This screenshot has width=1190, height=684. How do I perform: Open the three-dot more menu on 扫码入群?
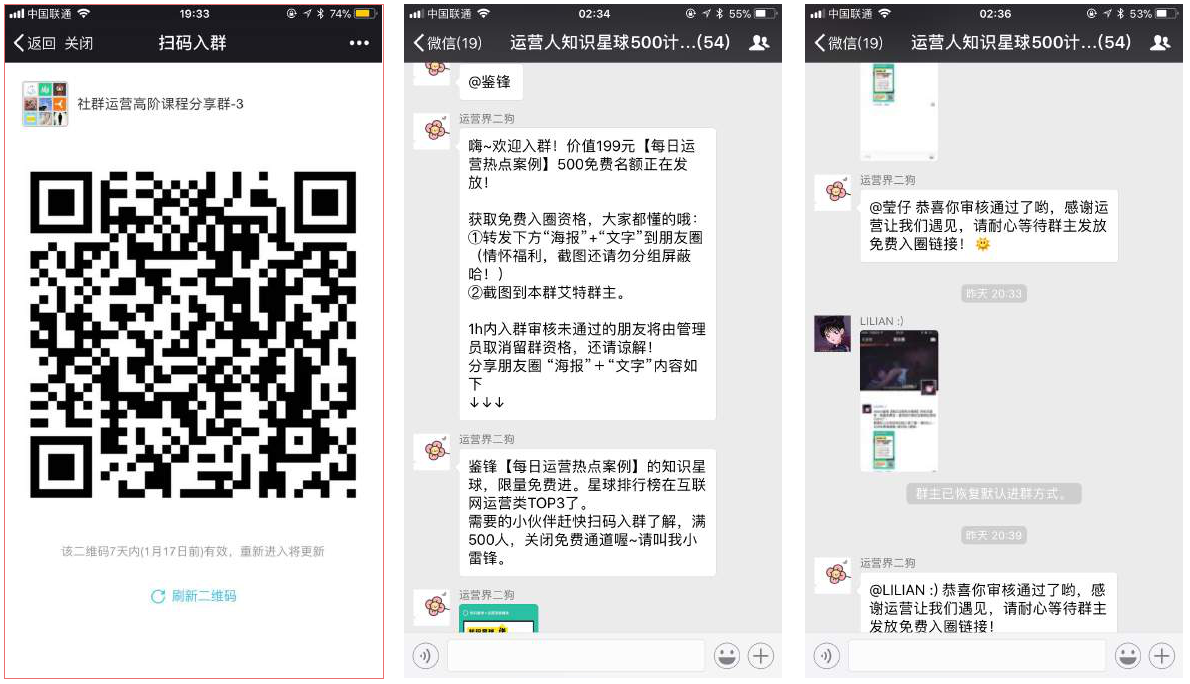[x=359, y=44]
